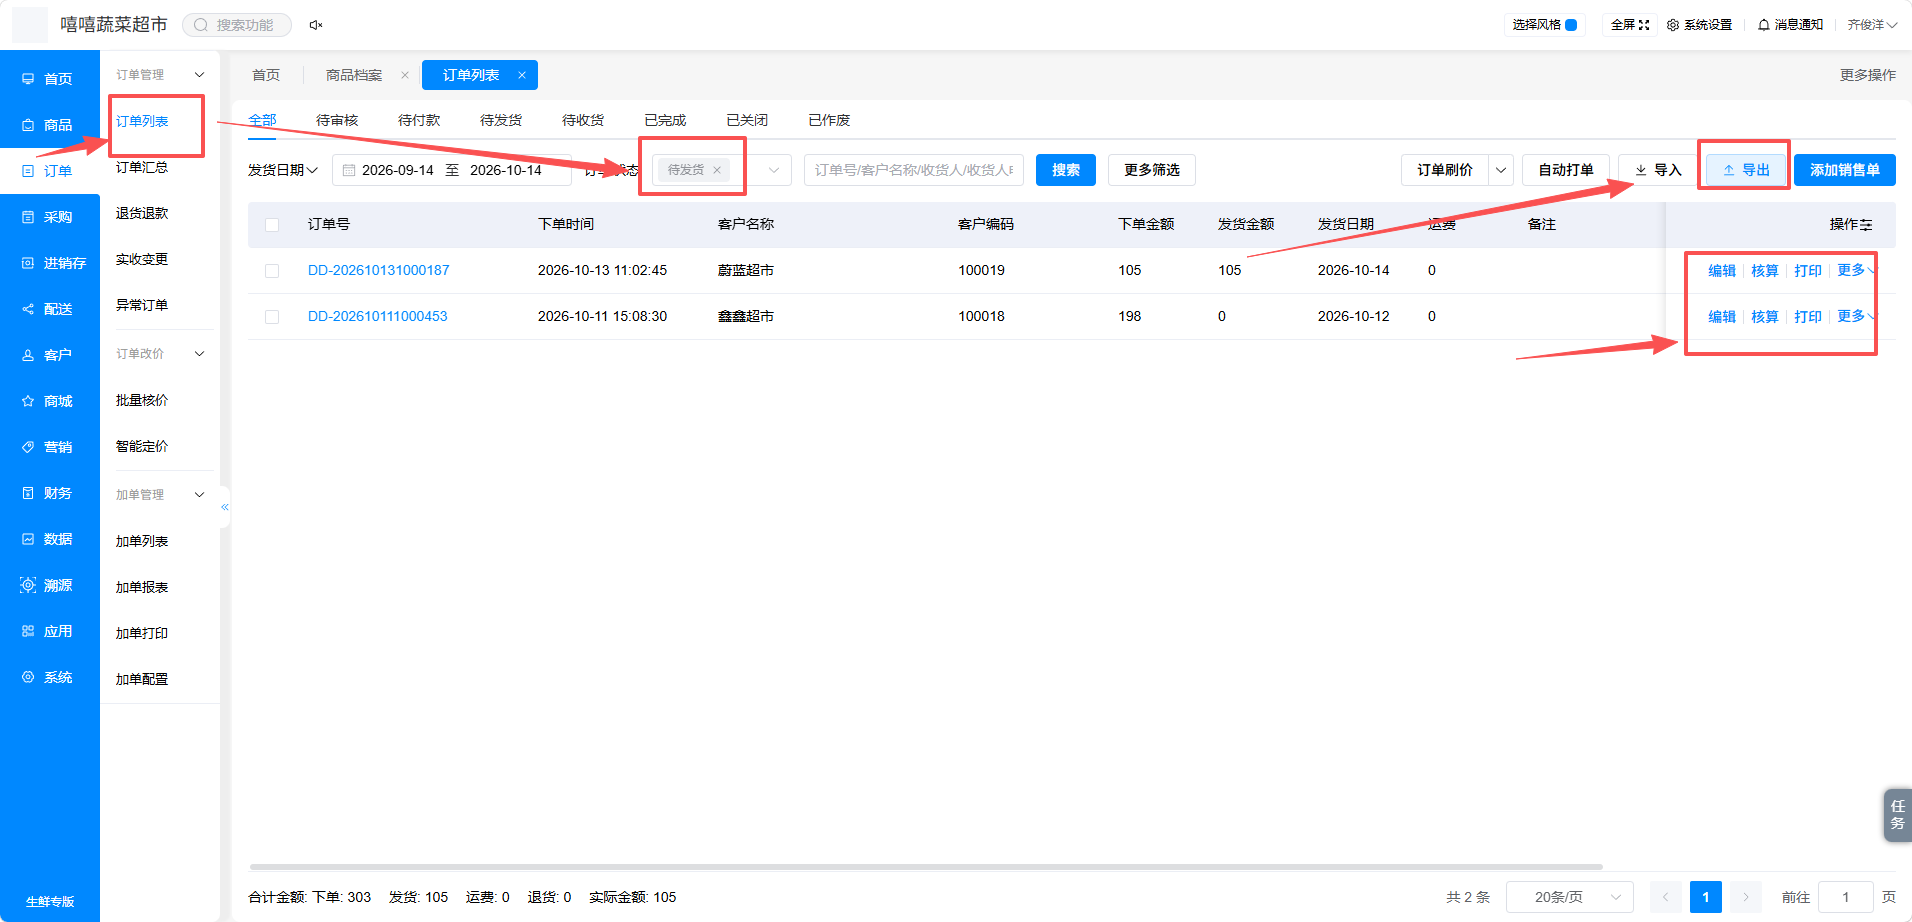Click the column settings icon beside 操作
The image size is (1912, 922).
tap(1866, 225)
